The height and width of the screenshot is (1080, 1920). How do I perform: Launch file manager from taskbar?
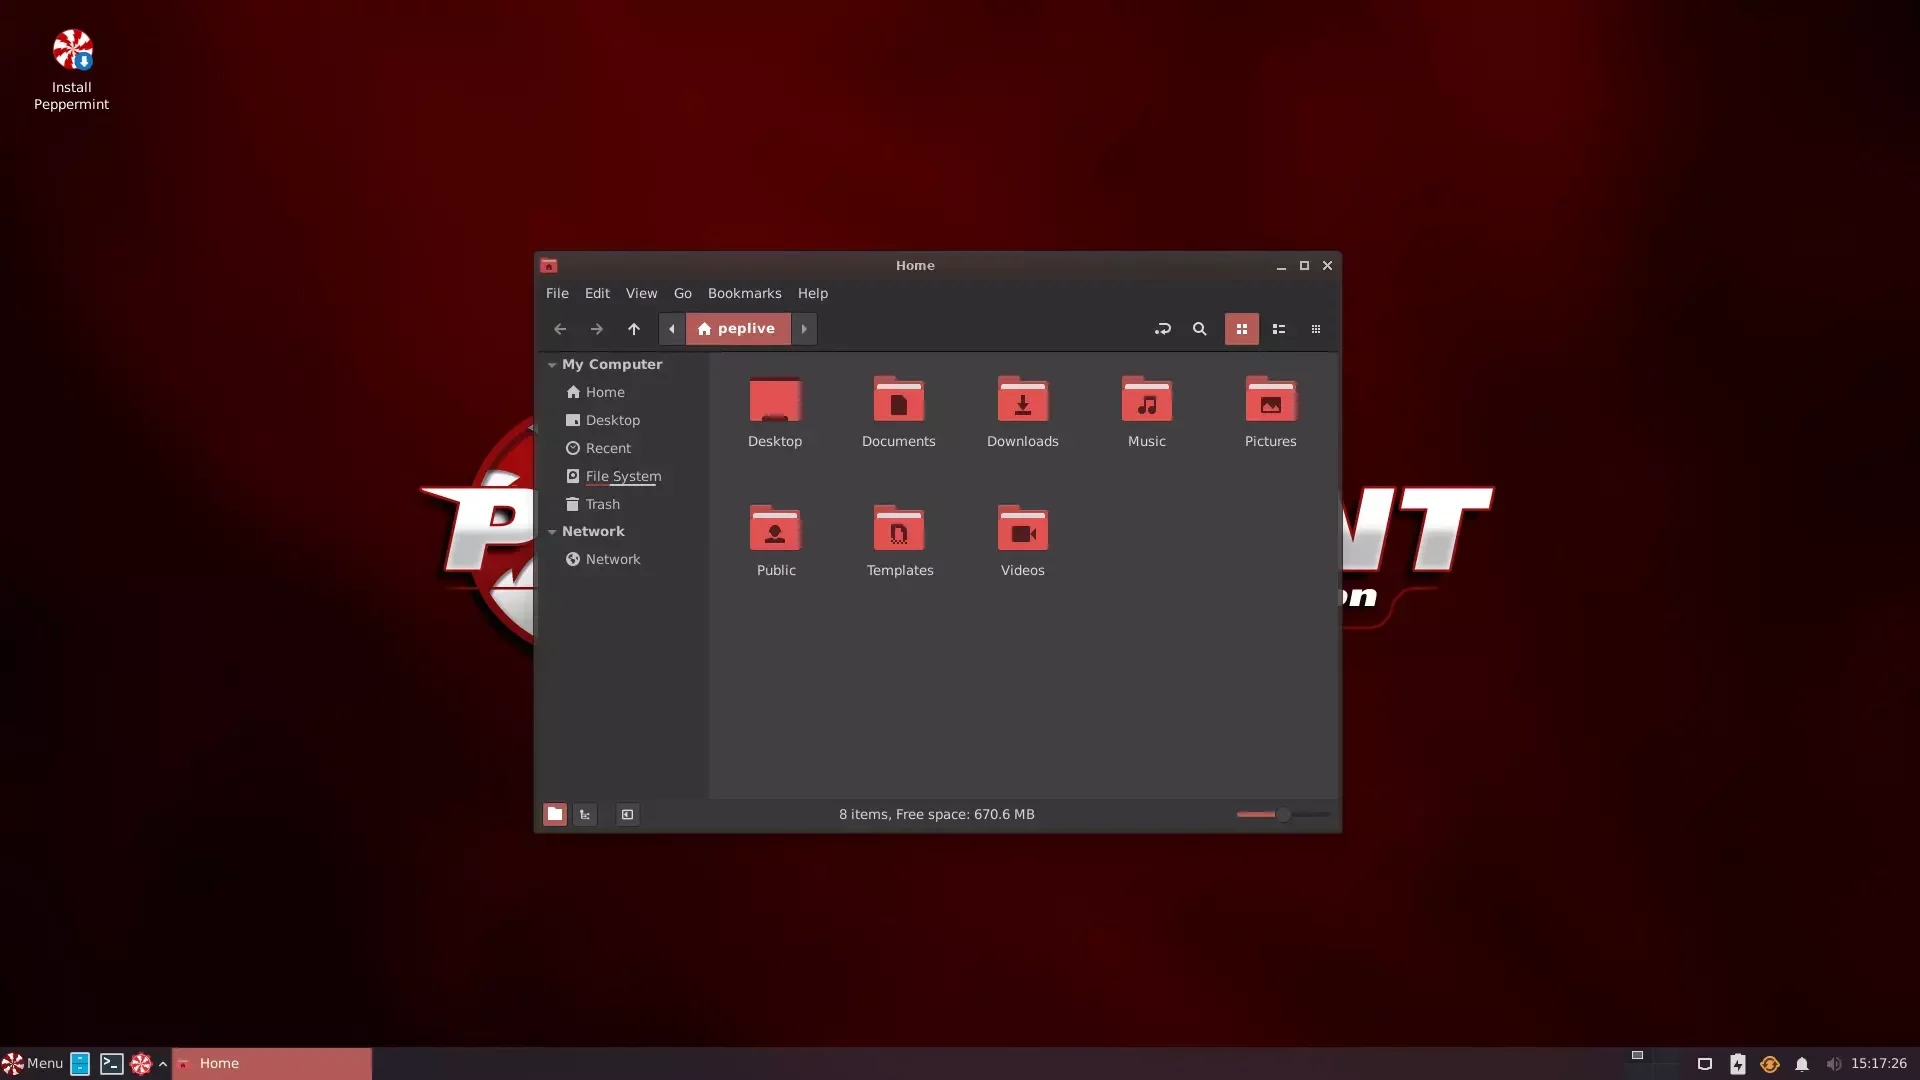coord(80,1064)
